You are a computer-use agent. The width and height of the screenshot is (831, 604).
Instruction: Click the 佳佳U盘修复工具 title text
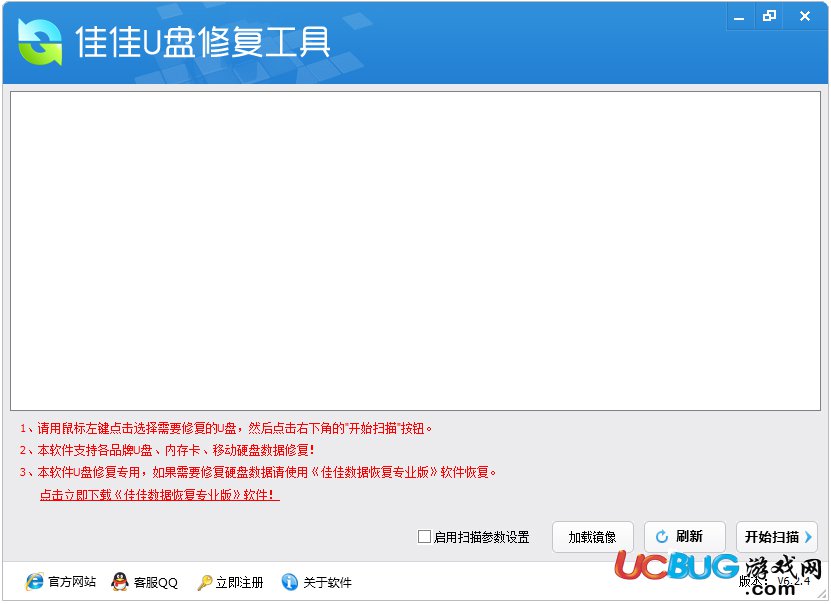(x=202, y=42)
